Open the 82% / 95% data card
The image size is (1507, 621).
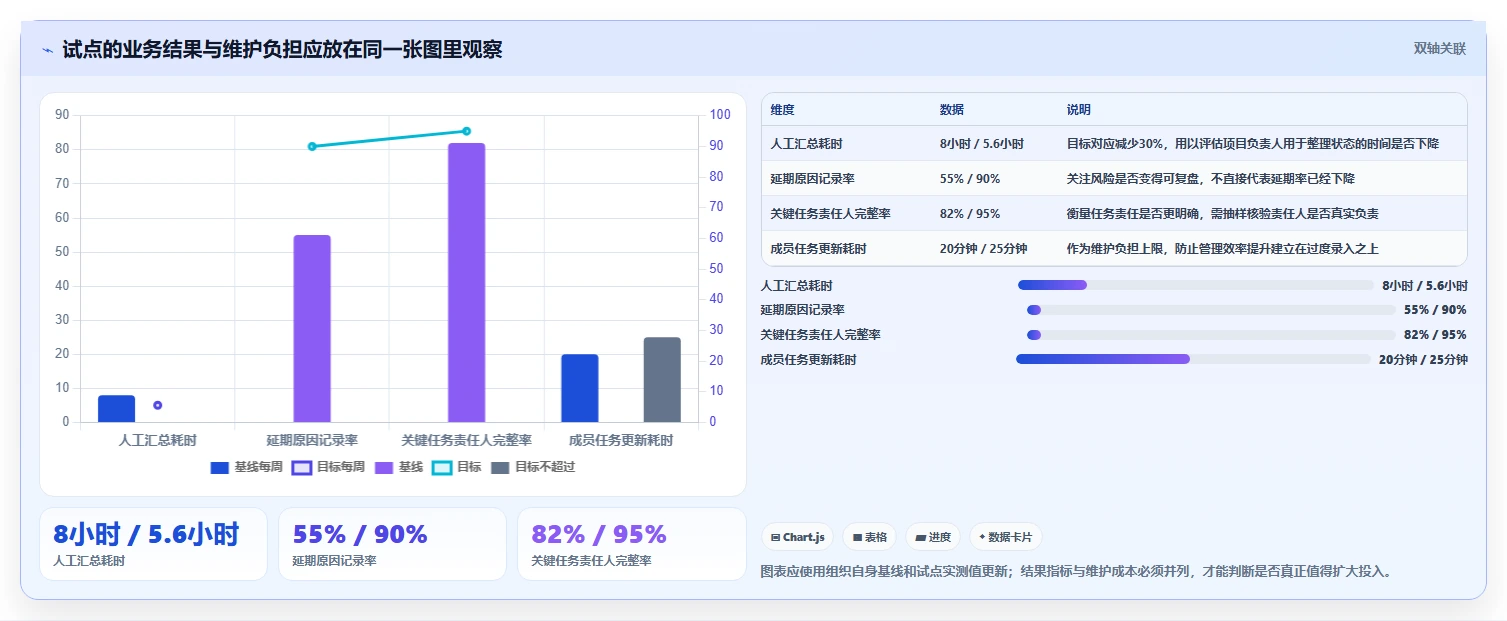pos(632,544)
